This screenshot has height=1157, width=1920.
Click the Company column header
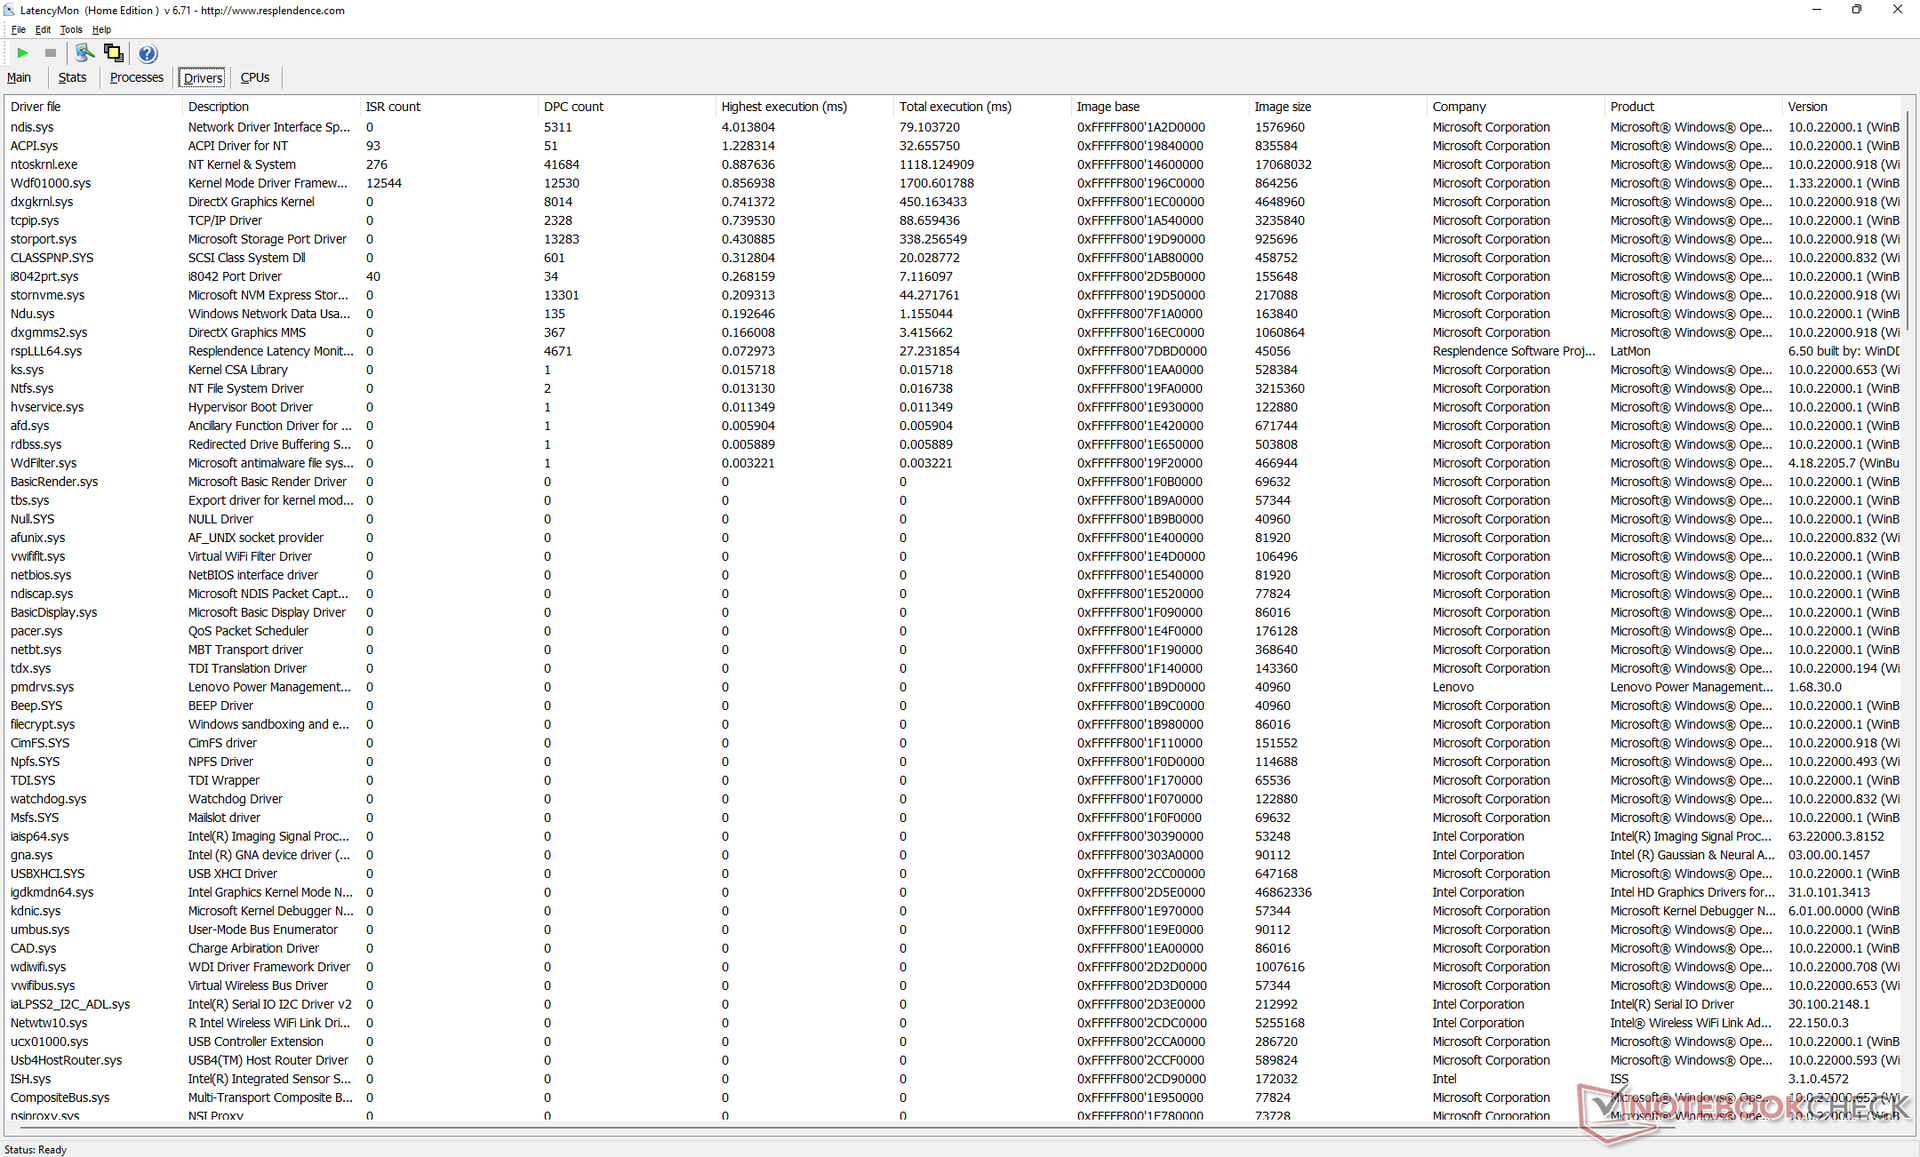tap(1458, 106)
